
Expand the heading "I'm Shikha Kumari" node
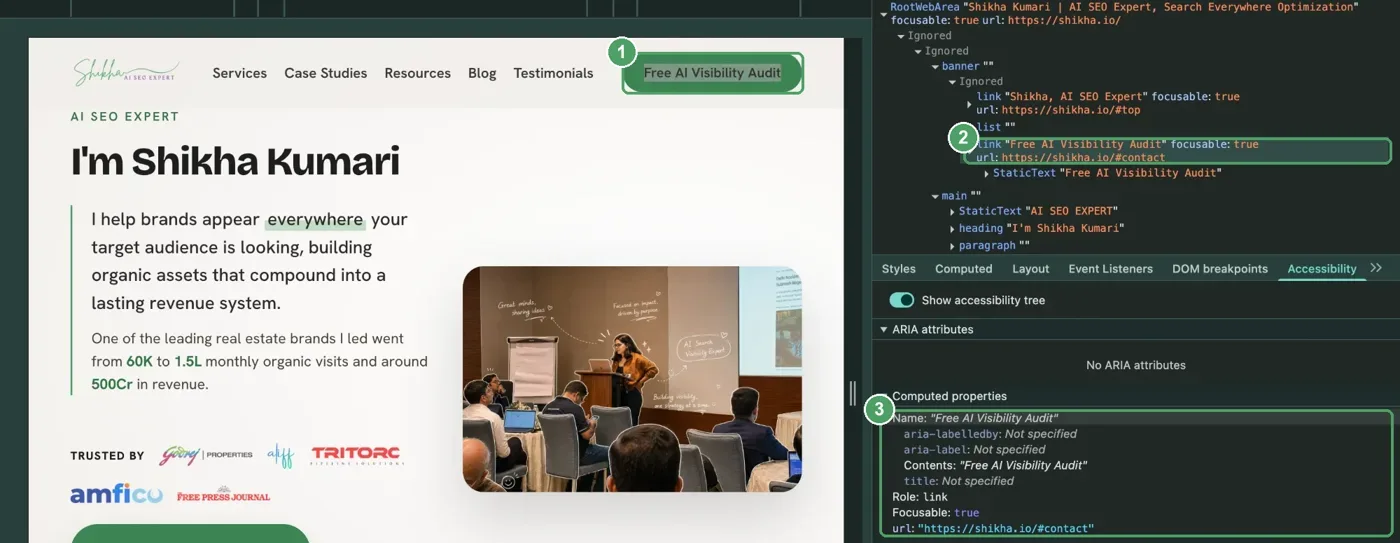coord(952,228)
